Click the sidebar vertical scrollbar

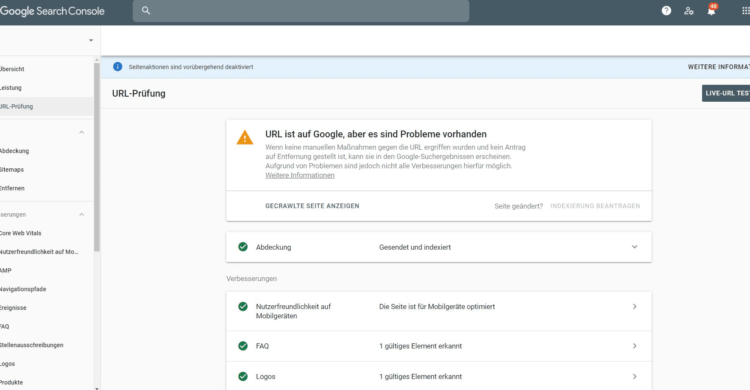pos(97,157)
